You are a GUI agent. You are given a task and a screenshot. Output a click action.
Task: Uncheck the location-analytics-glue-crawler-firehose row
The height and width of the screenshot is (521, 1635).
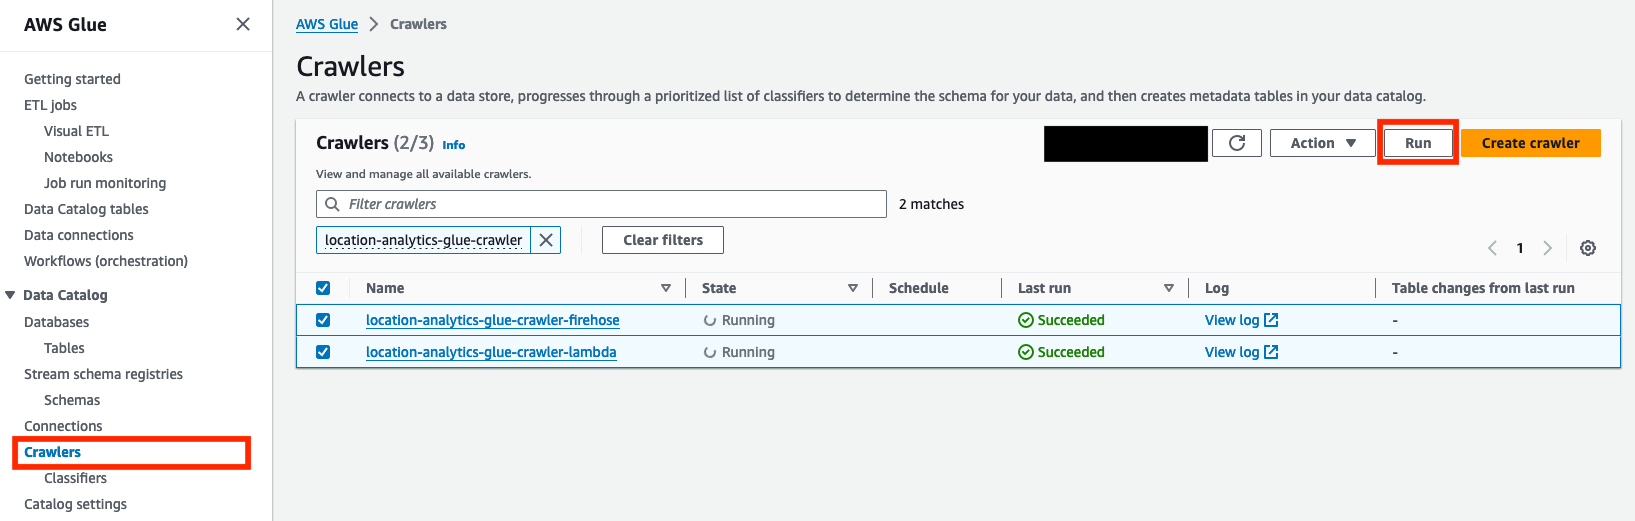click(x=323, y=320)
